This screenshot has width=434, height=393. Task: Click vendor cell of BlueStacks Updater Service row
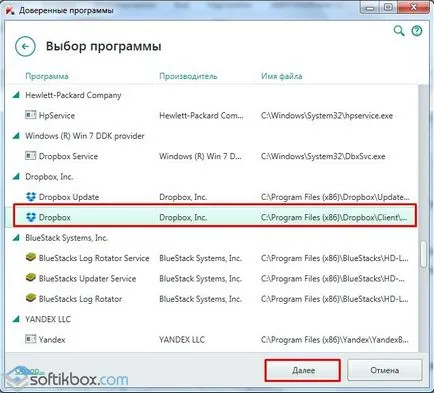pyautogui.click(x=200, y=279)
